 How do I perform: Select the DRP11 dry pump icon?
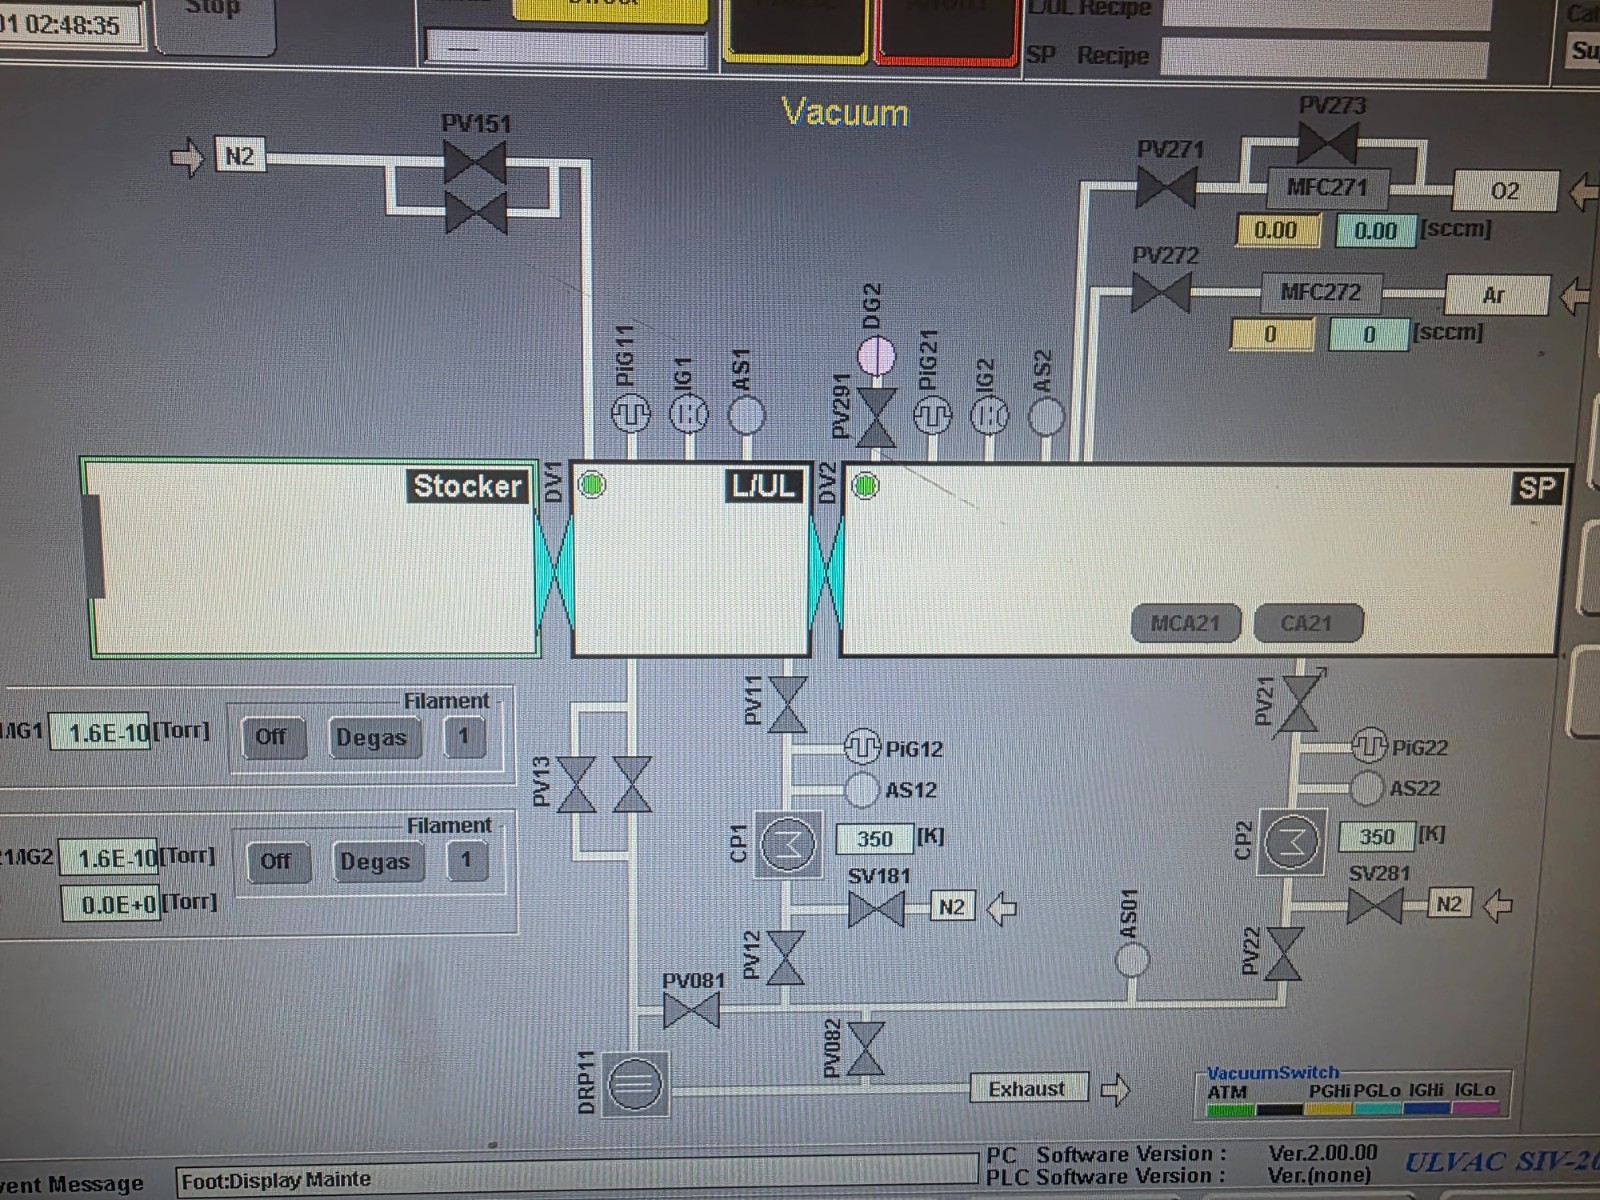636,1083
